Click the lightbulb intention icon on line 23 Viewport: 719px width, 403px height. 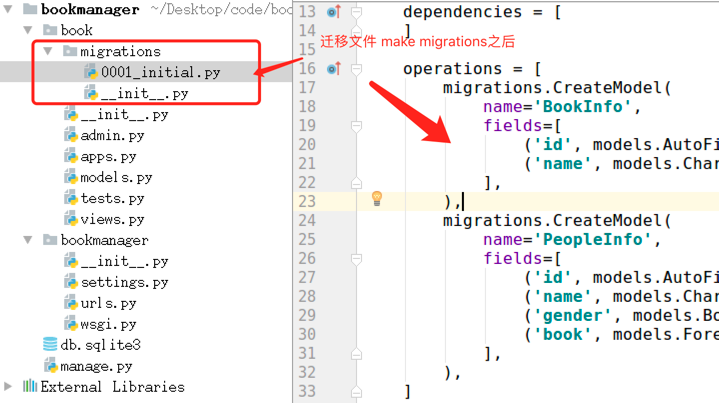[377, 199]
